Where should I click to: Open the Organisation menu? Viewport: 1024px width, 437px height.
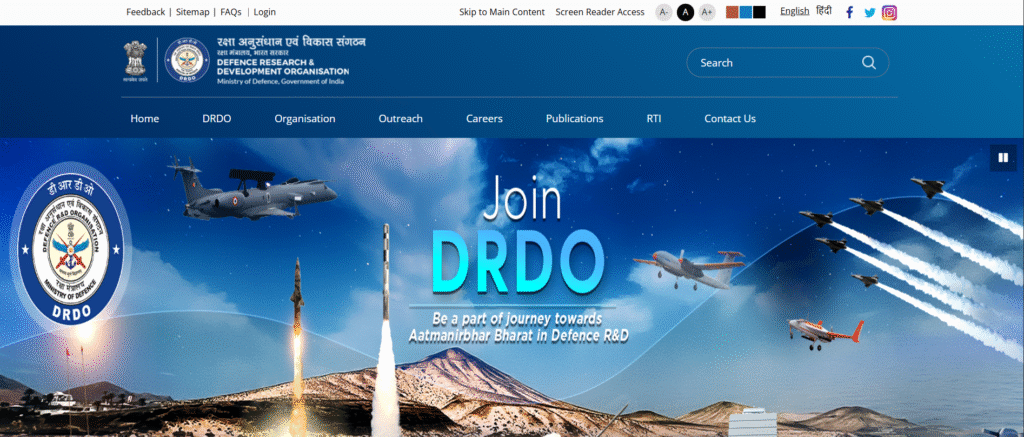(304, 119)
